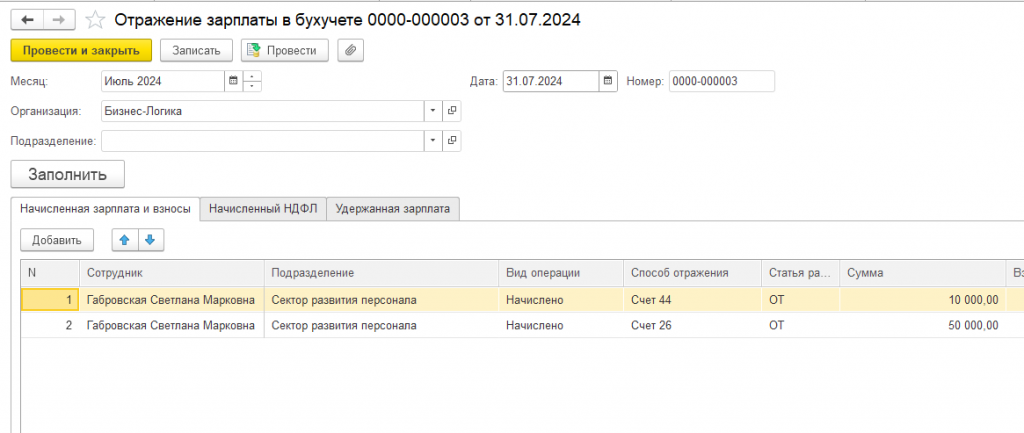Open calendar picker for the Дата field
Image resolution: width=1024 pixels, height=433 pixels.
[608, 81]
